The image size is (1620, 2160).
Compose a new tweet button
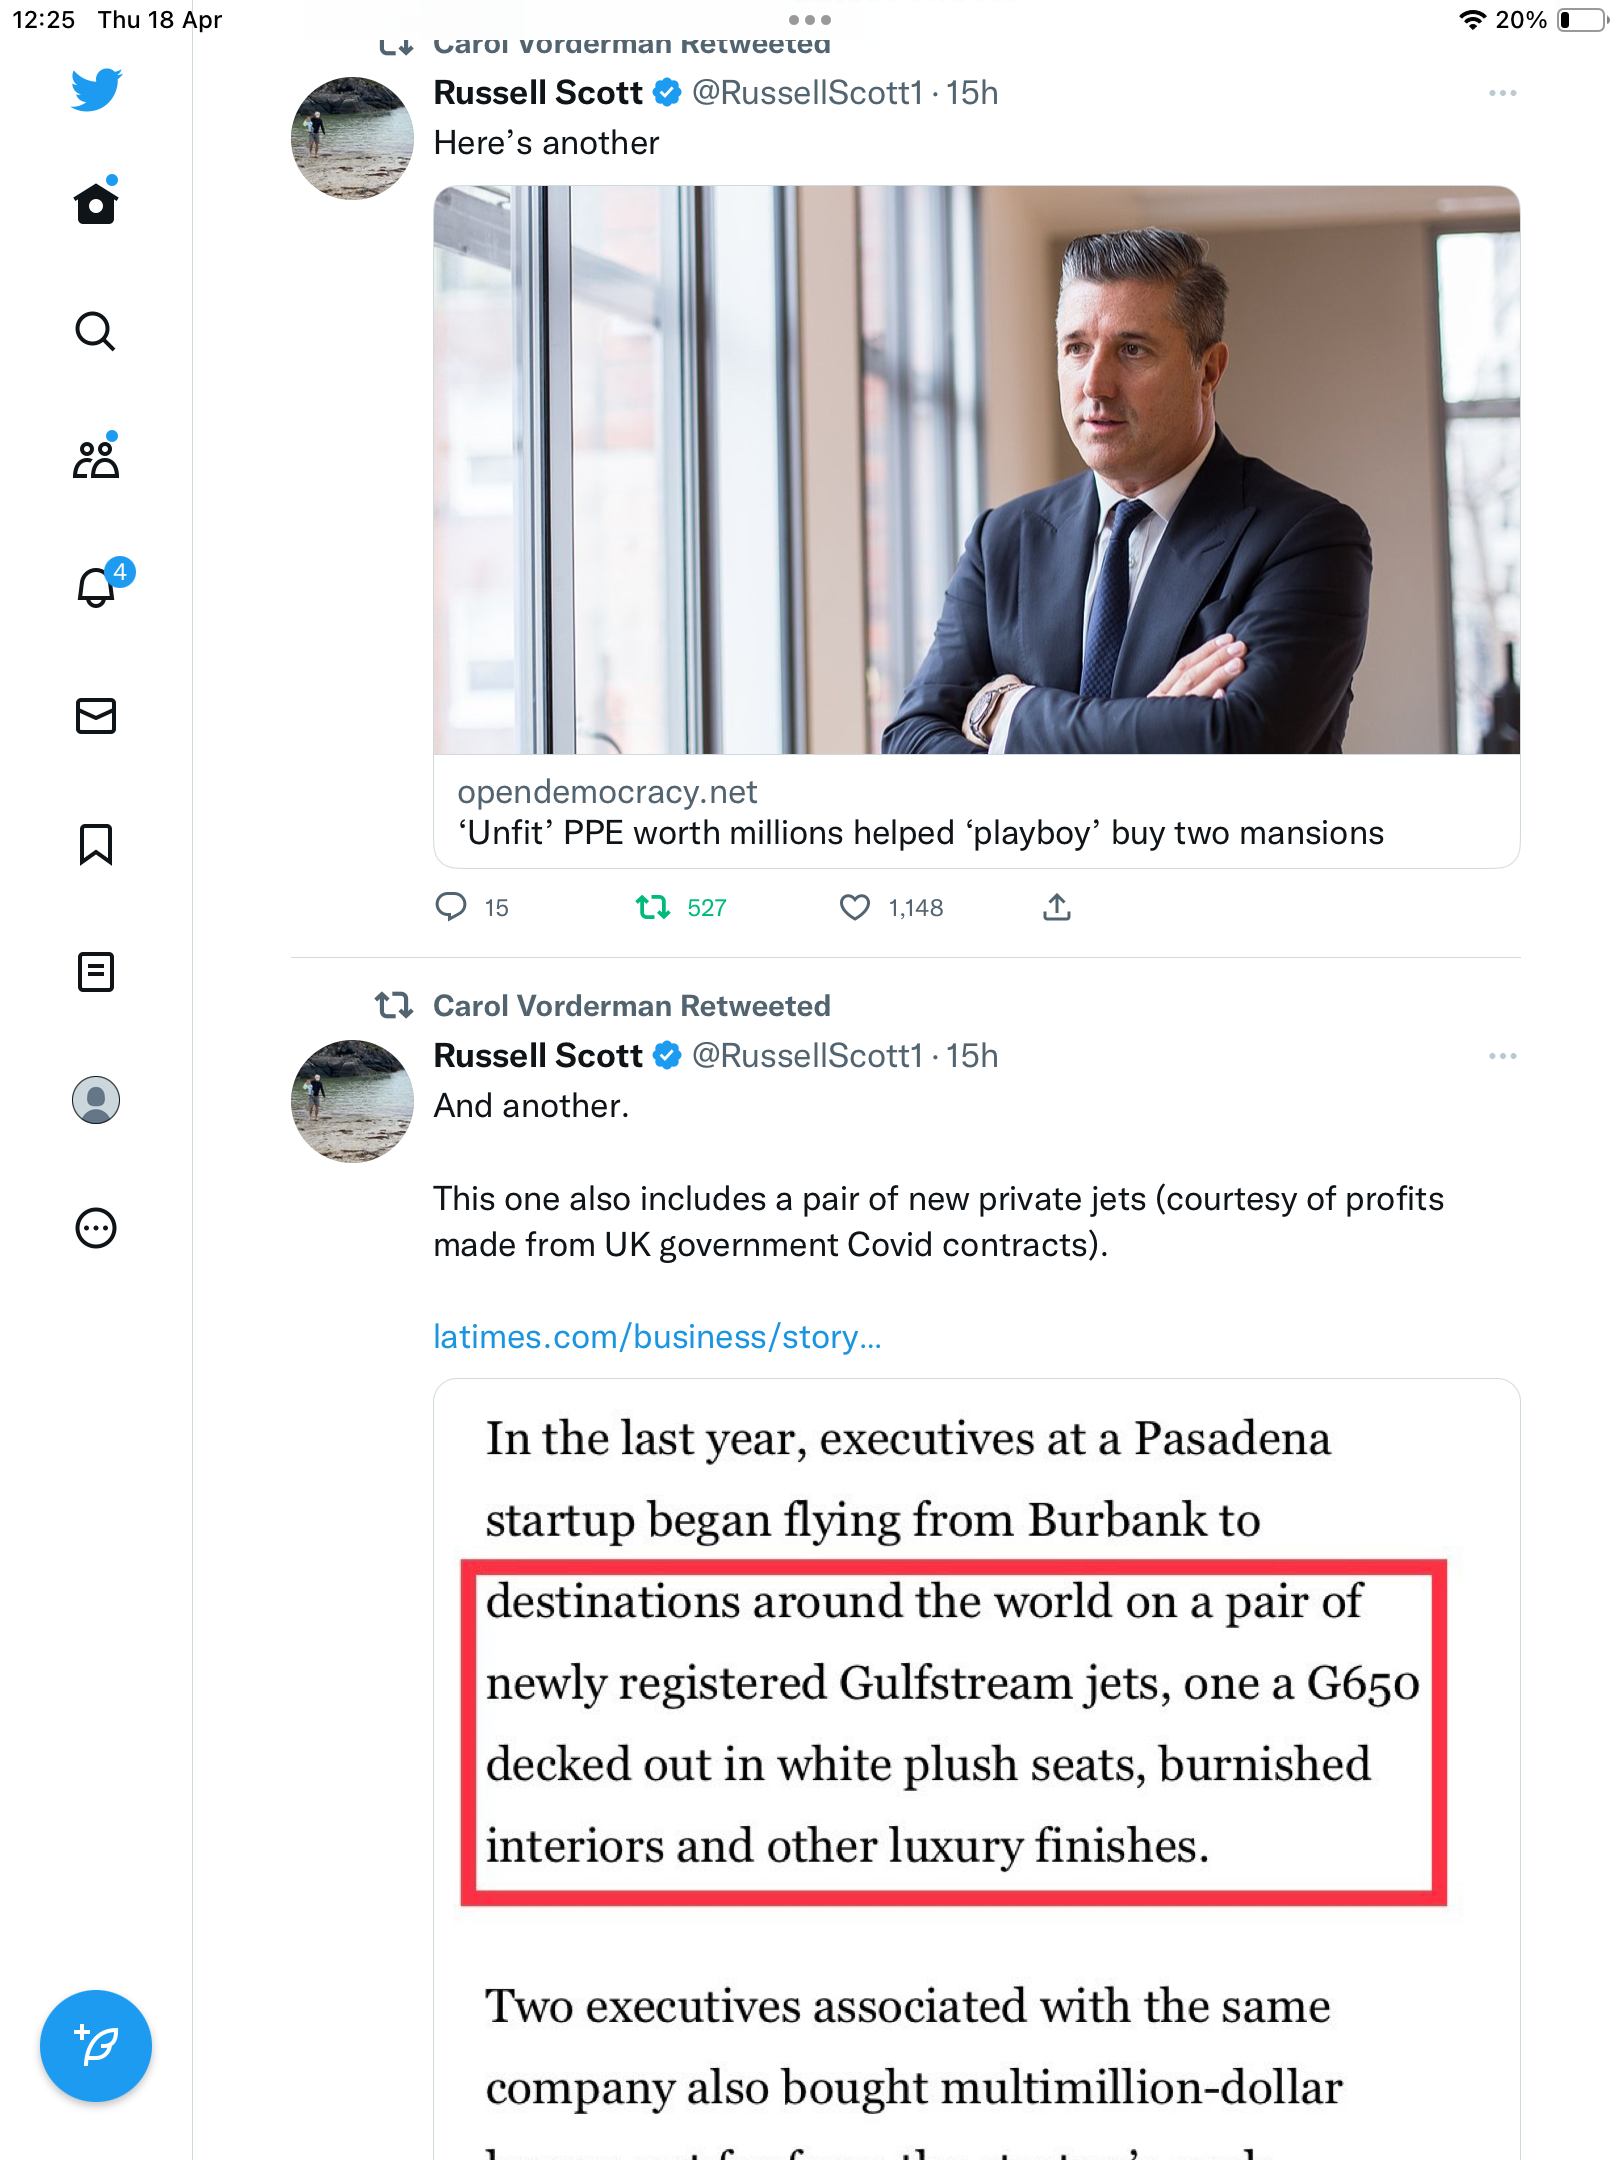pyautogui.click(x=96, y=2046)
